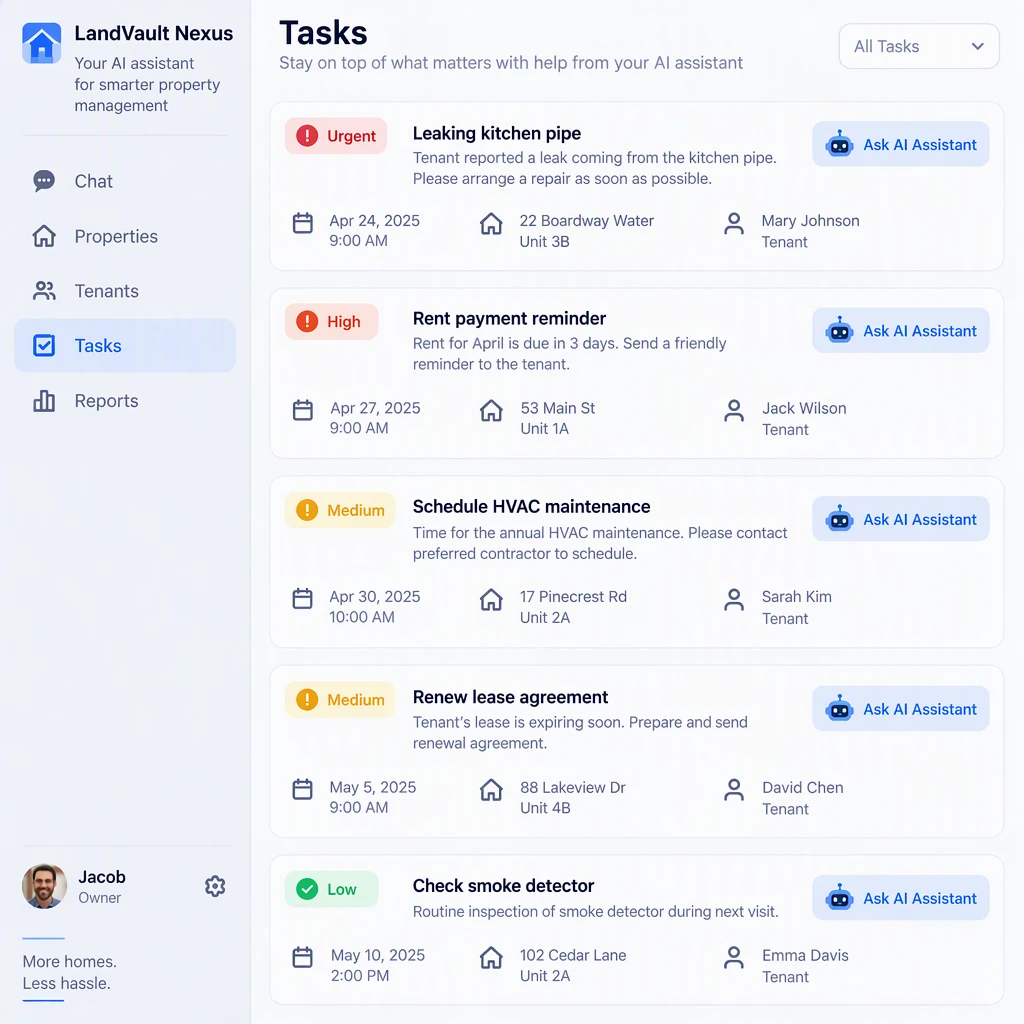Click the Reports bar chart icon
This screenshot has height=1024, width=1024.
(x=44, y=400)
